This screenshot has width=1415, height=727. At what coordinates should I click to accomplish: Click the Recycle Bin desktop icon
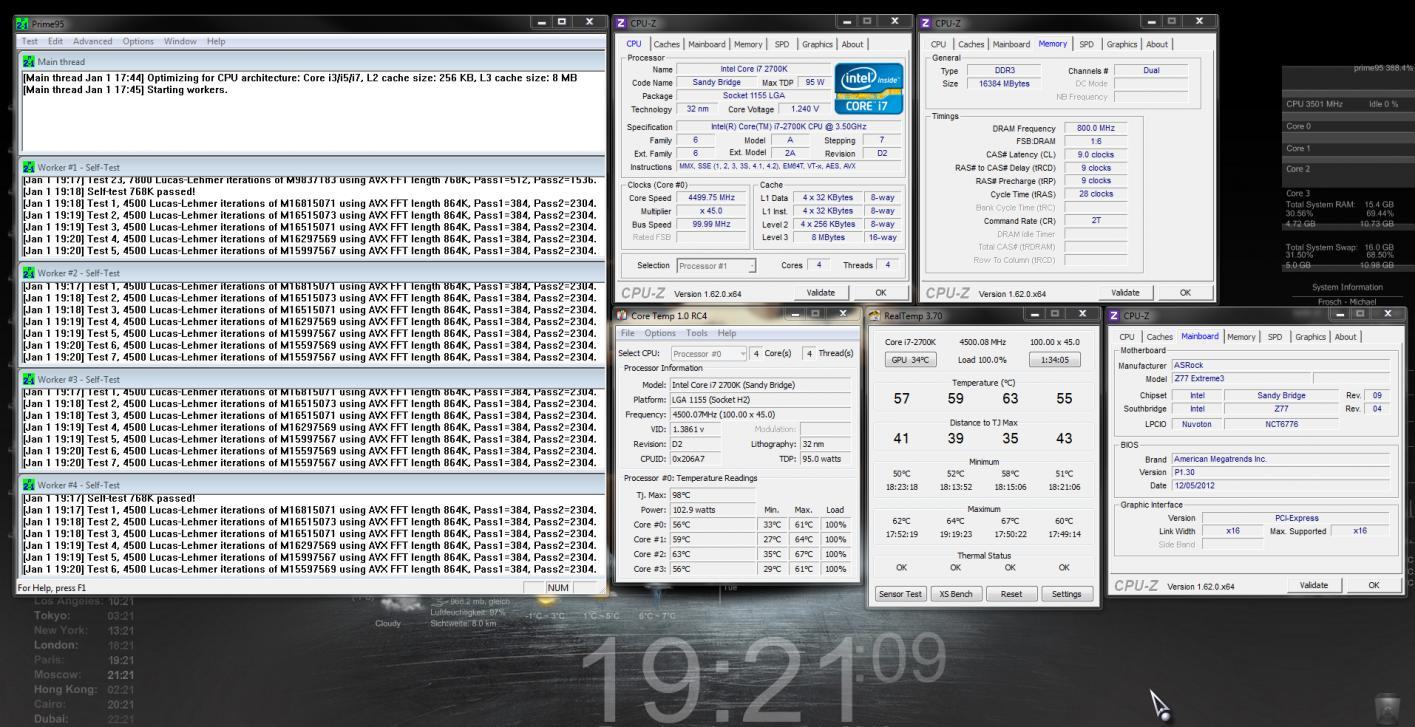coord(1387,707)
